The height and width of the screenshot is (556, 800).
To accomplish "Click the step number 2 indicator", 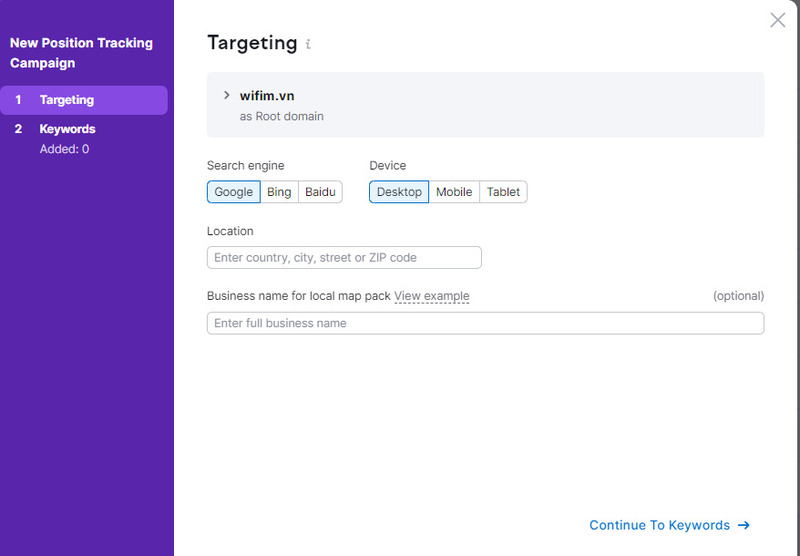I will coord(18,129).
